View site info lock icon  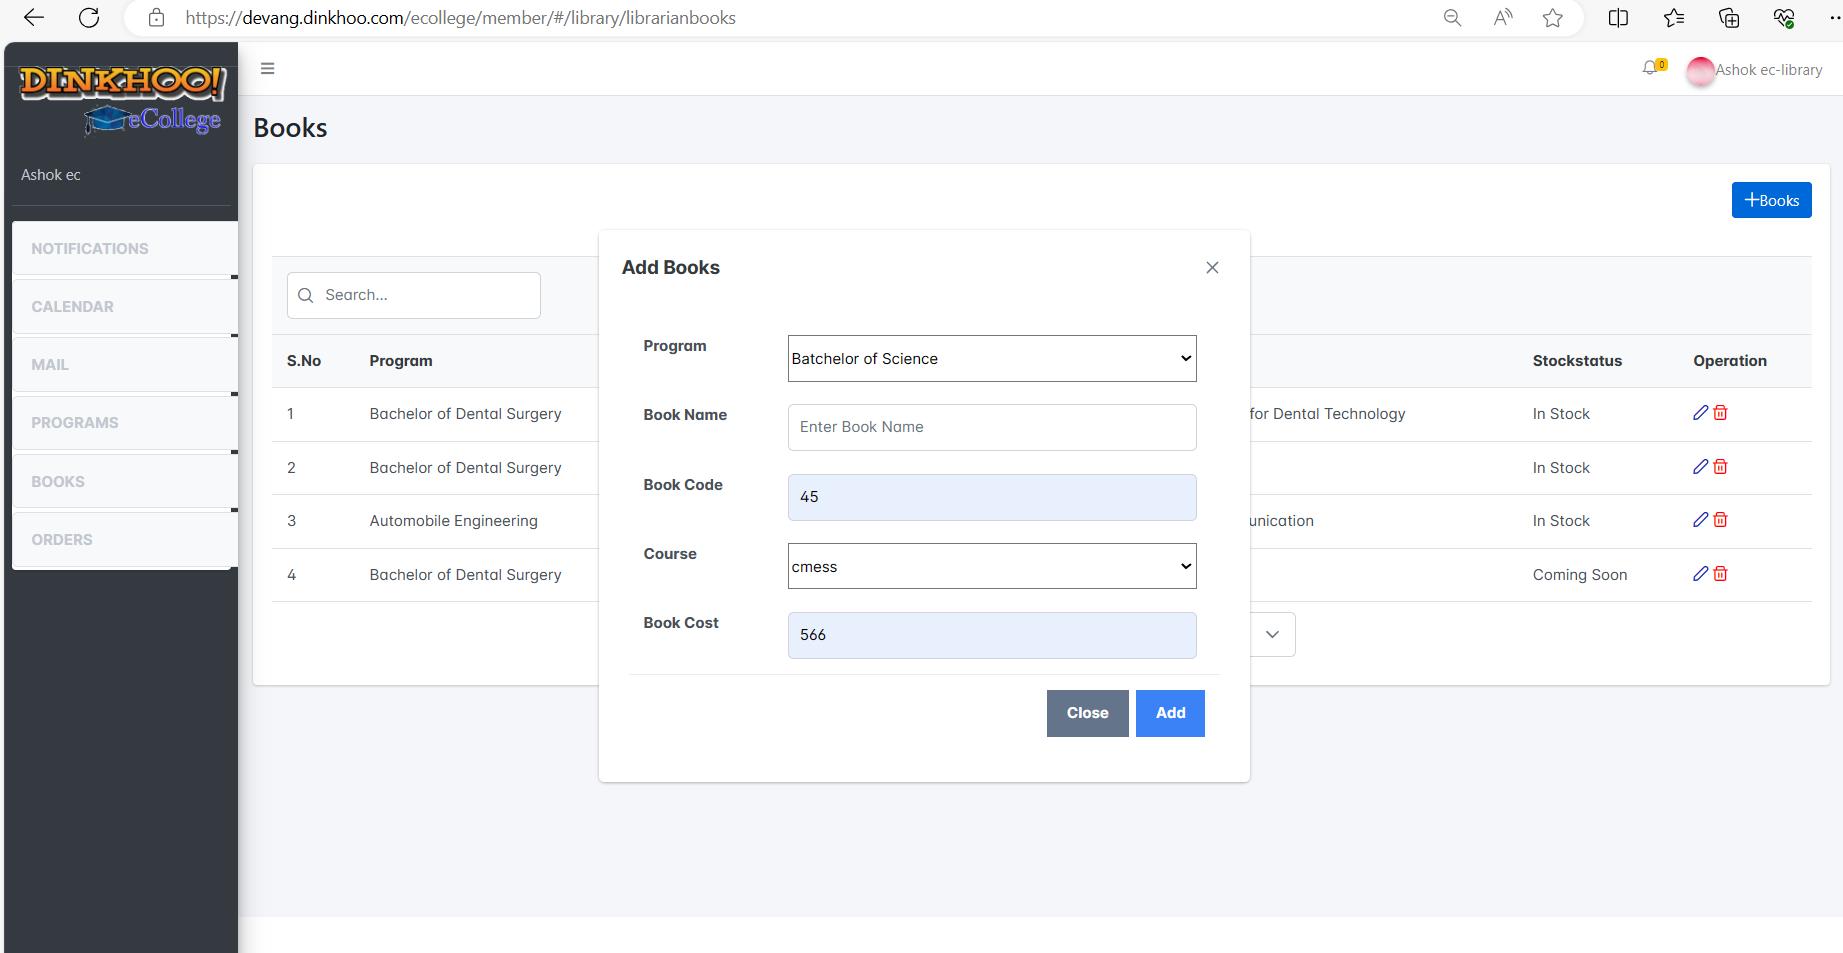(x=156, y=18)
